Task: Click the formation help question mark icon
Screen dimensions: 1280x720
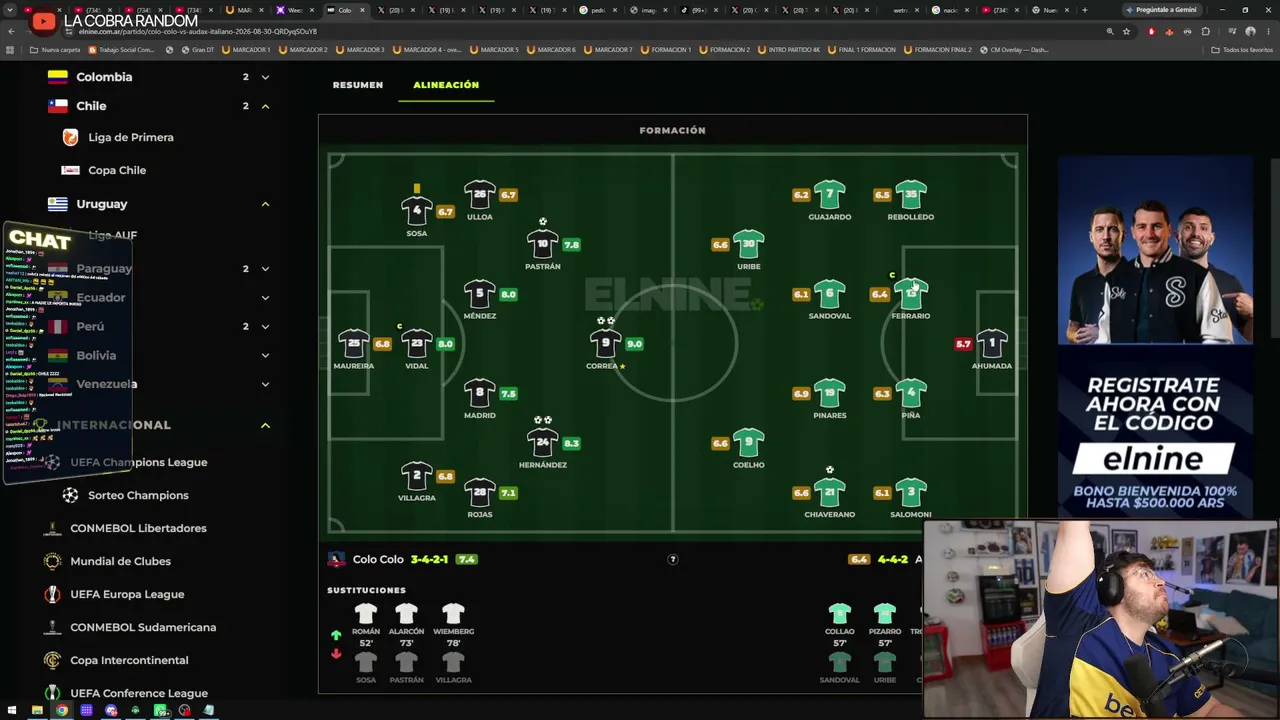Action: (x=673, y=559)
